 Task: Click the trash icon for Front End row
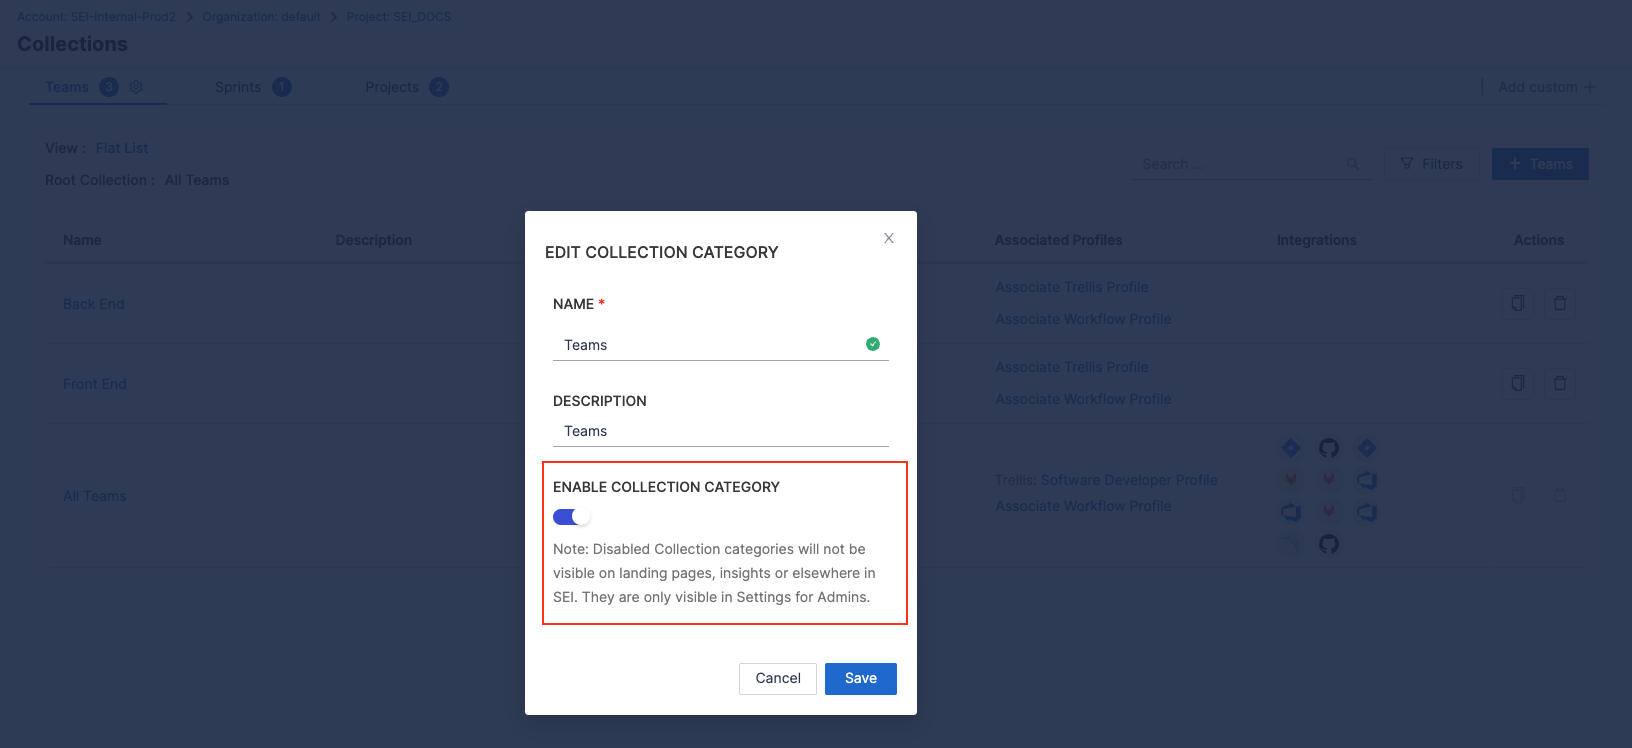point(1559,383)
